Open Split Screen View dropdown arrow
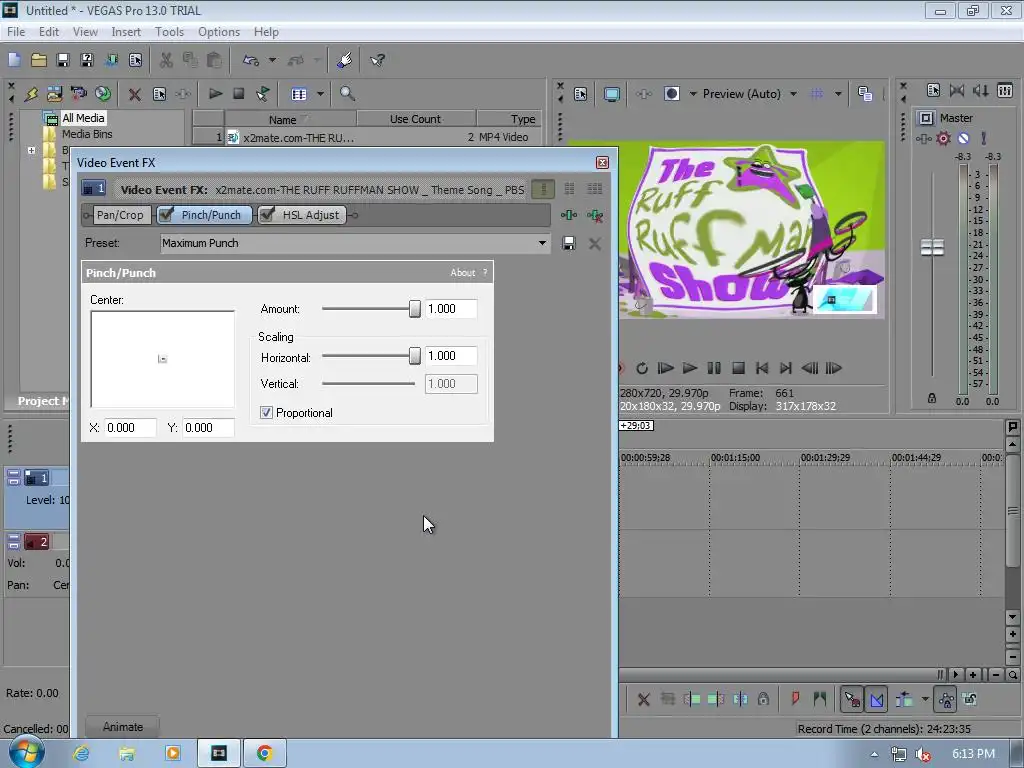Viewport: 1024px width, 768px height. 693,94
